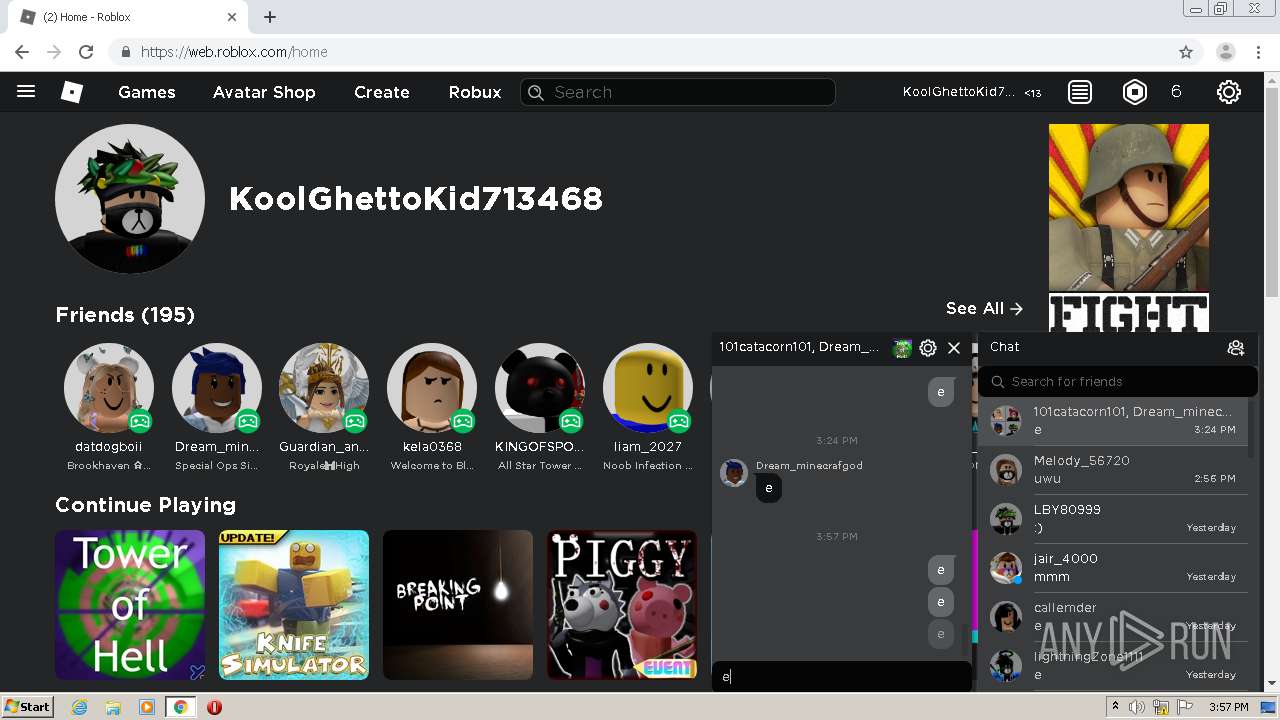Open chat conversation settings gear
Viewport: 1280px width, 720px height.
click(928, 347)
